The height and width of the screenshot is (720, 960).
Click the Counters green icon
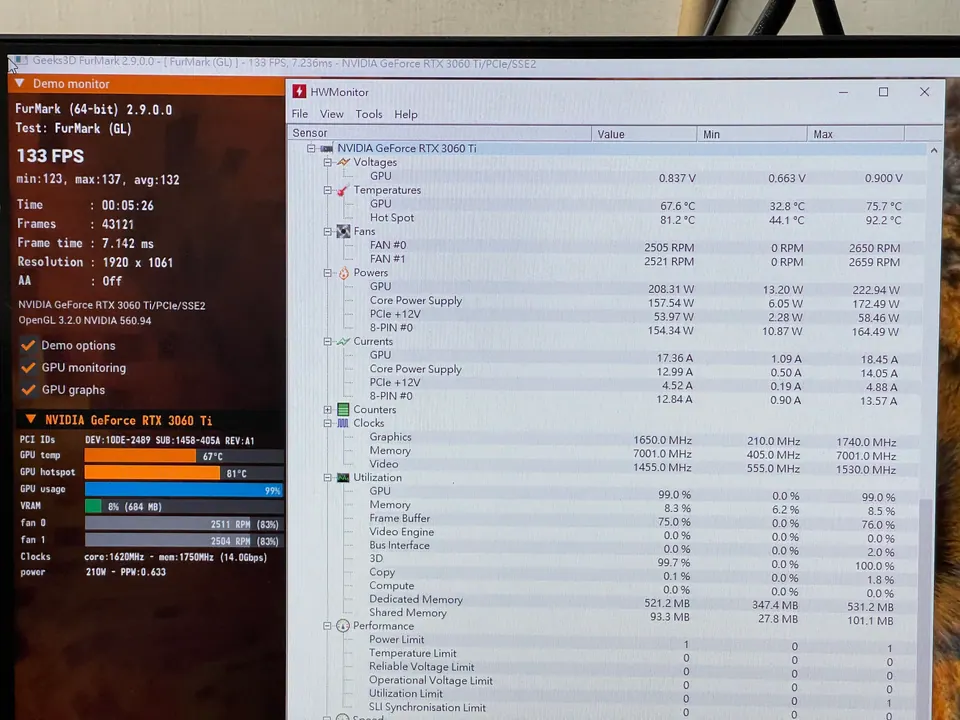[x=343, y=410]
